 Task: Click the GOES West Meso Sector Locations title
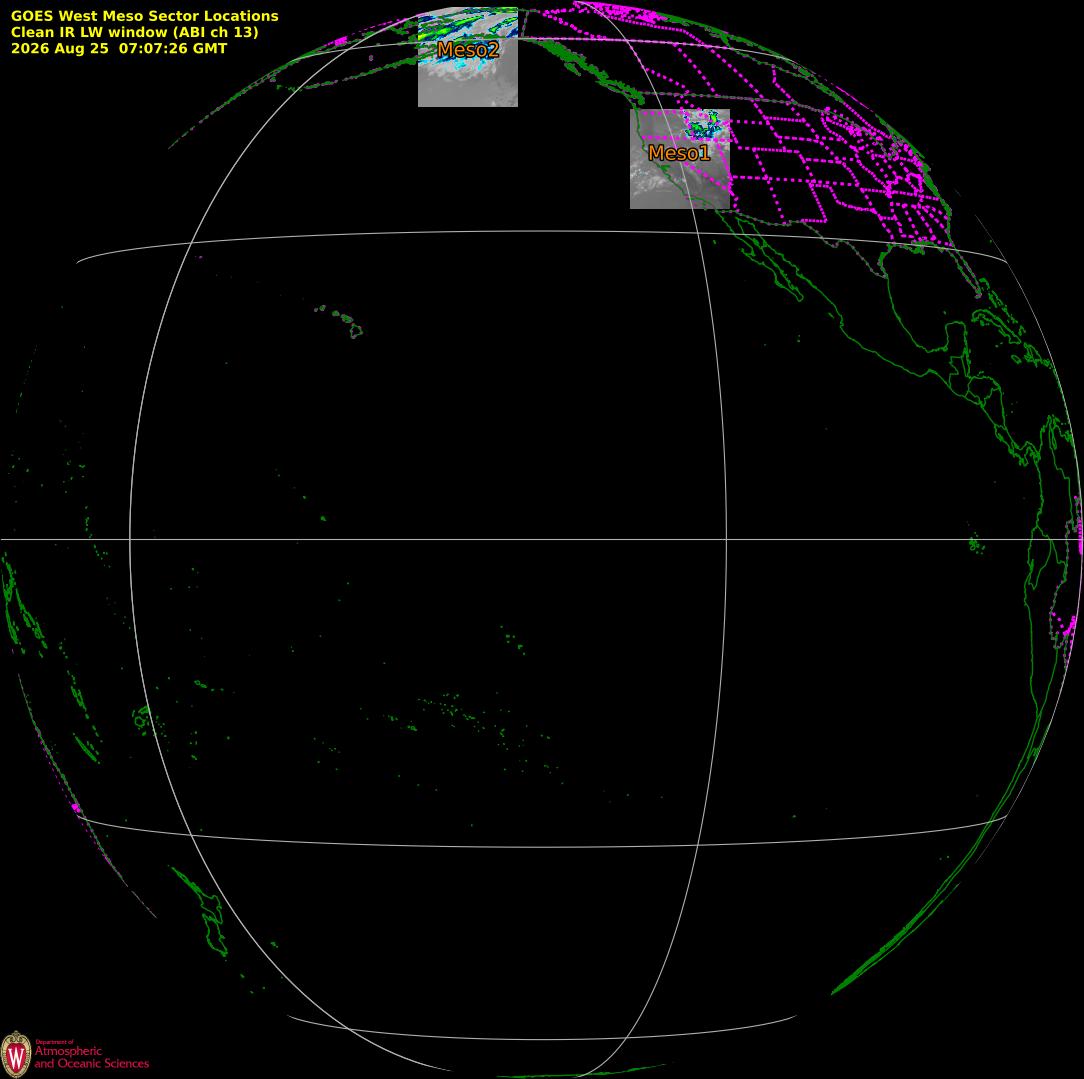(x=144, y=16)
